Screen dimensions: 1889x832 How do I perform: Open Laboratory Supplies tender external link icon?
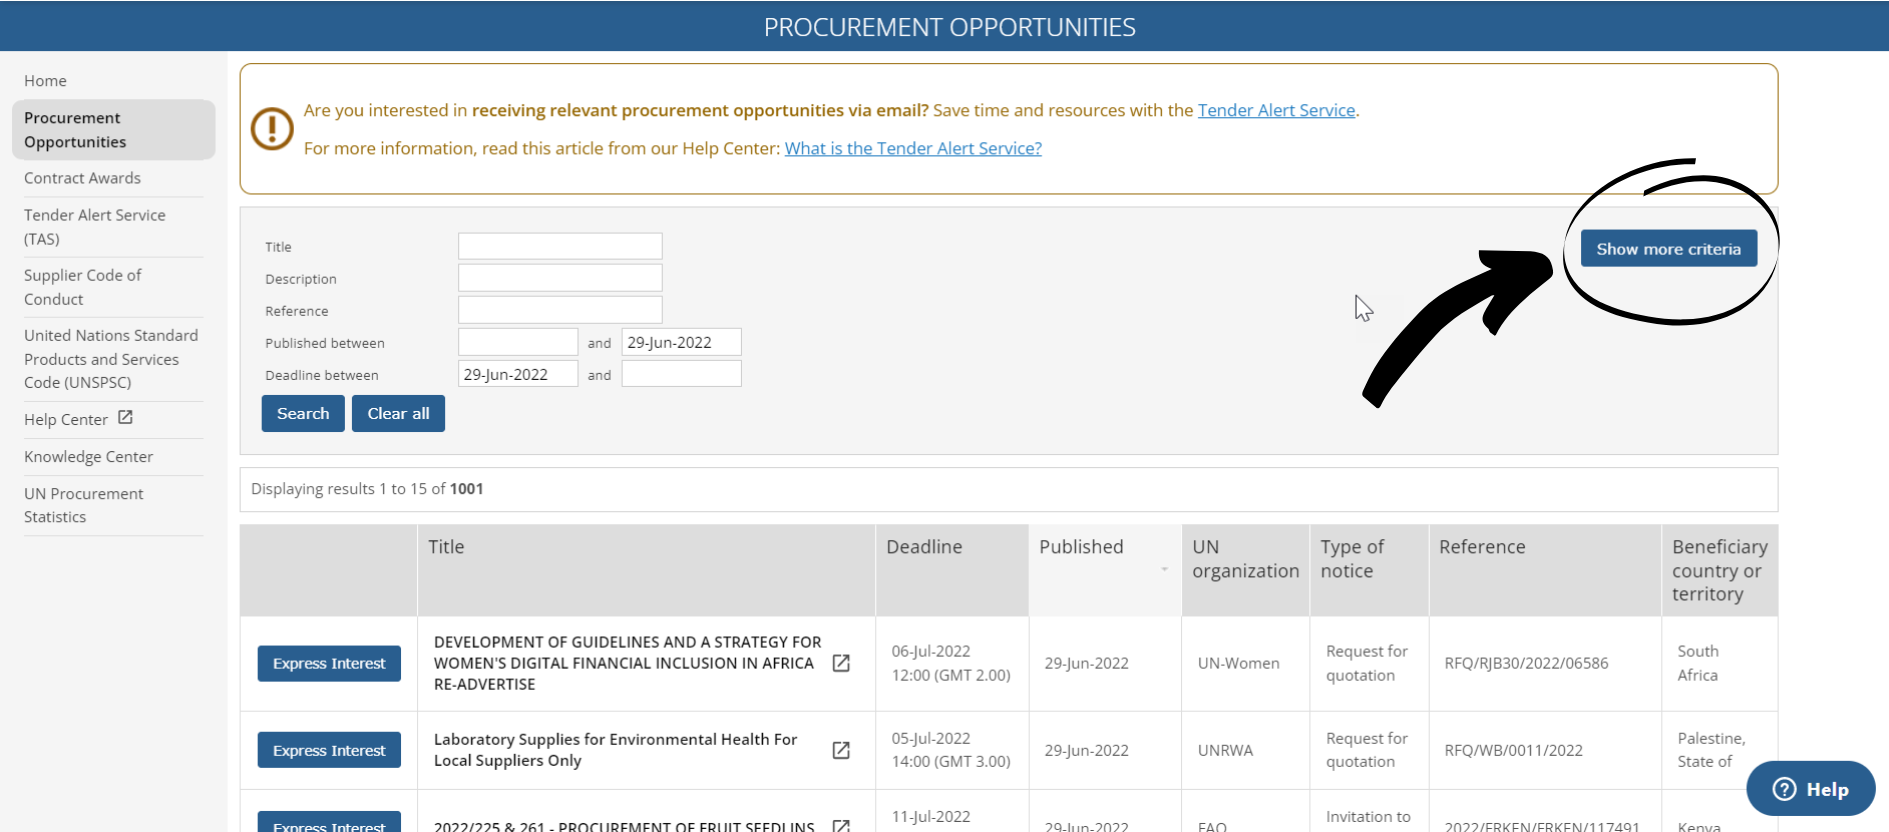(841, 750)
